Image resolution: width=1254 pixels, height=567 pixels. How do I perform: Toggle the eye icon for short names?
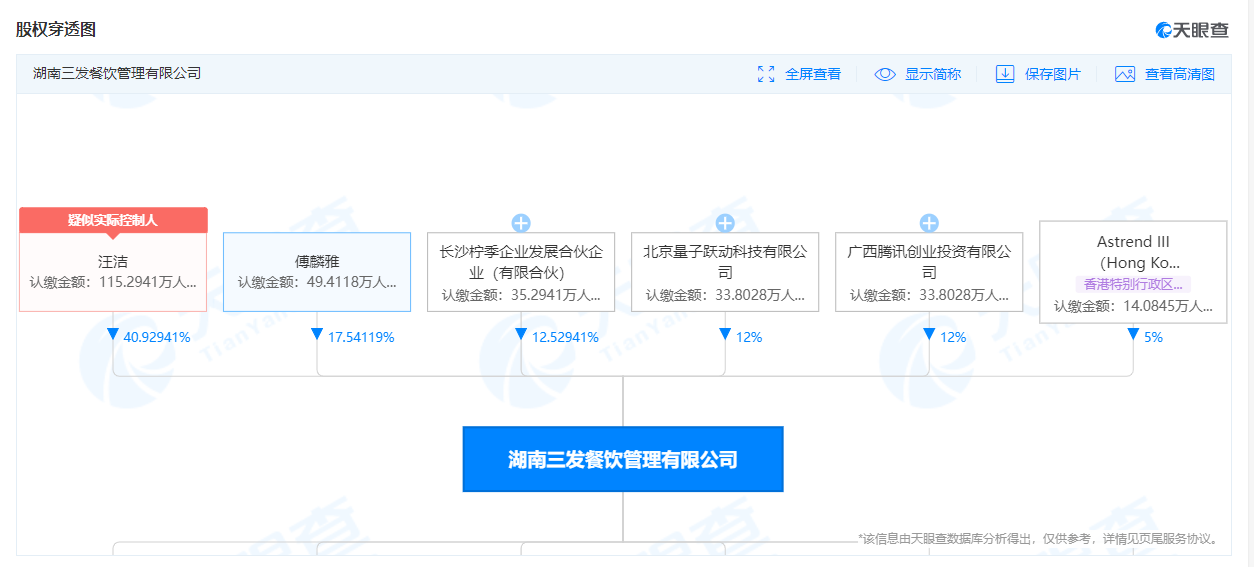(885, 74)
